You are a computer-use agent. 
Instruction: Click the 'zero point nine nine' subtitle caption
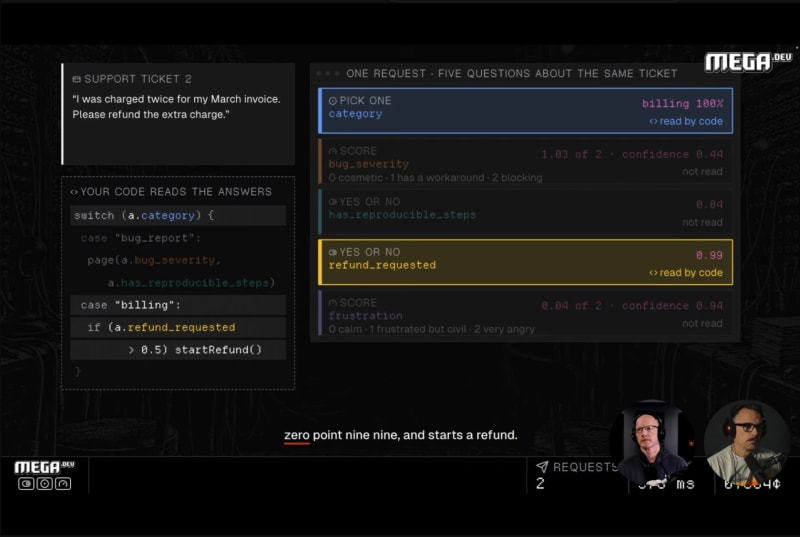click(401, 435)
